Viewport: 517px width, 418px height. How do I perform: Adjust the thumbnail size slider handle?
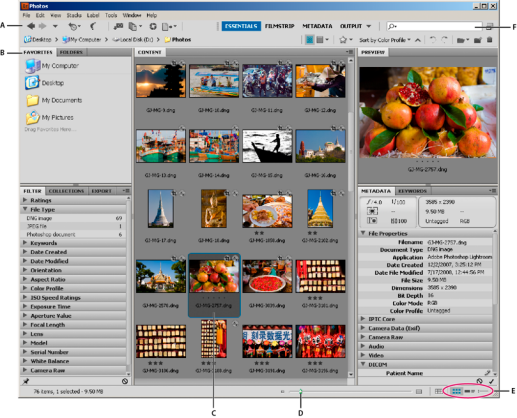click(301, 392)
